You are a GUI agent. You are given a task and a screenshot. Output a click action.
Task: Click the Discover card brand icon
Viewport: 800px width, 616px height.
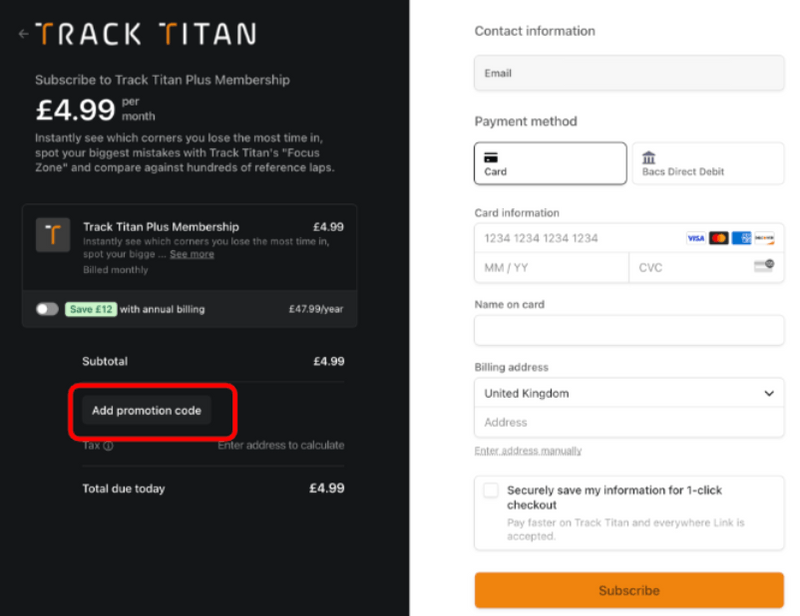point(765,237)
